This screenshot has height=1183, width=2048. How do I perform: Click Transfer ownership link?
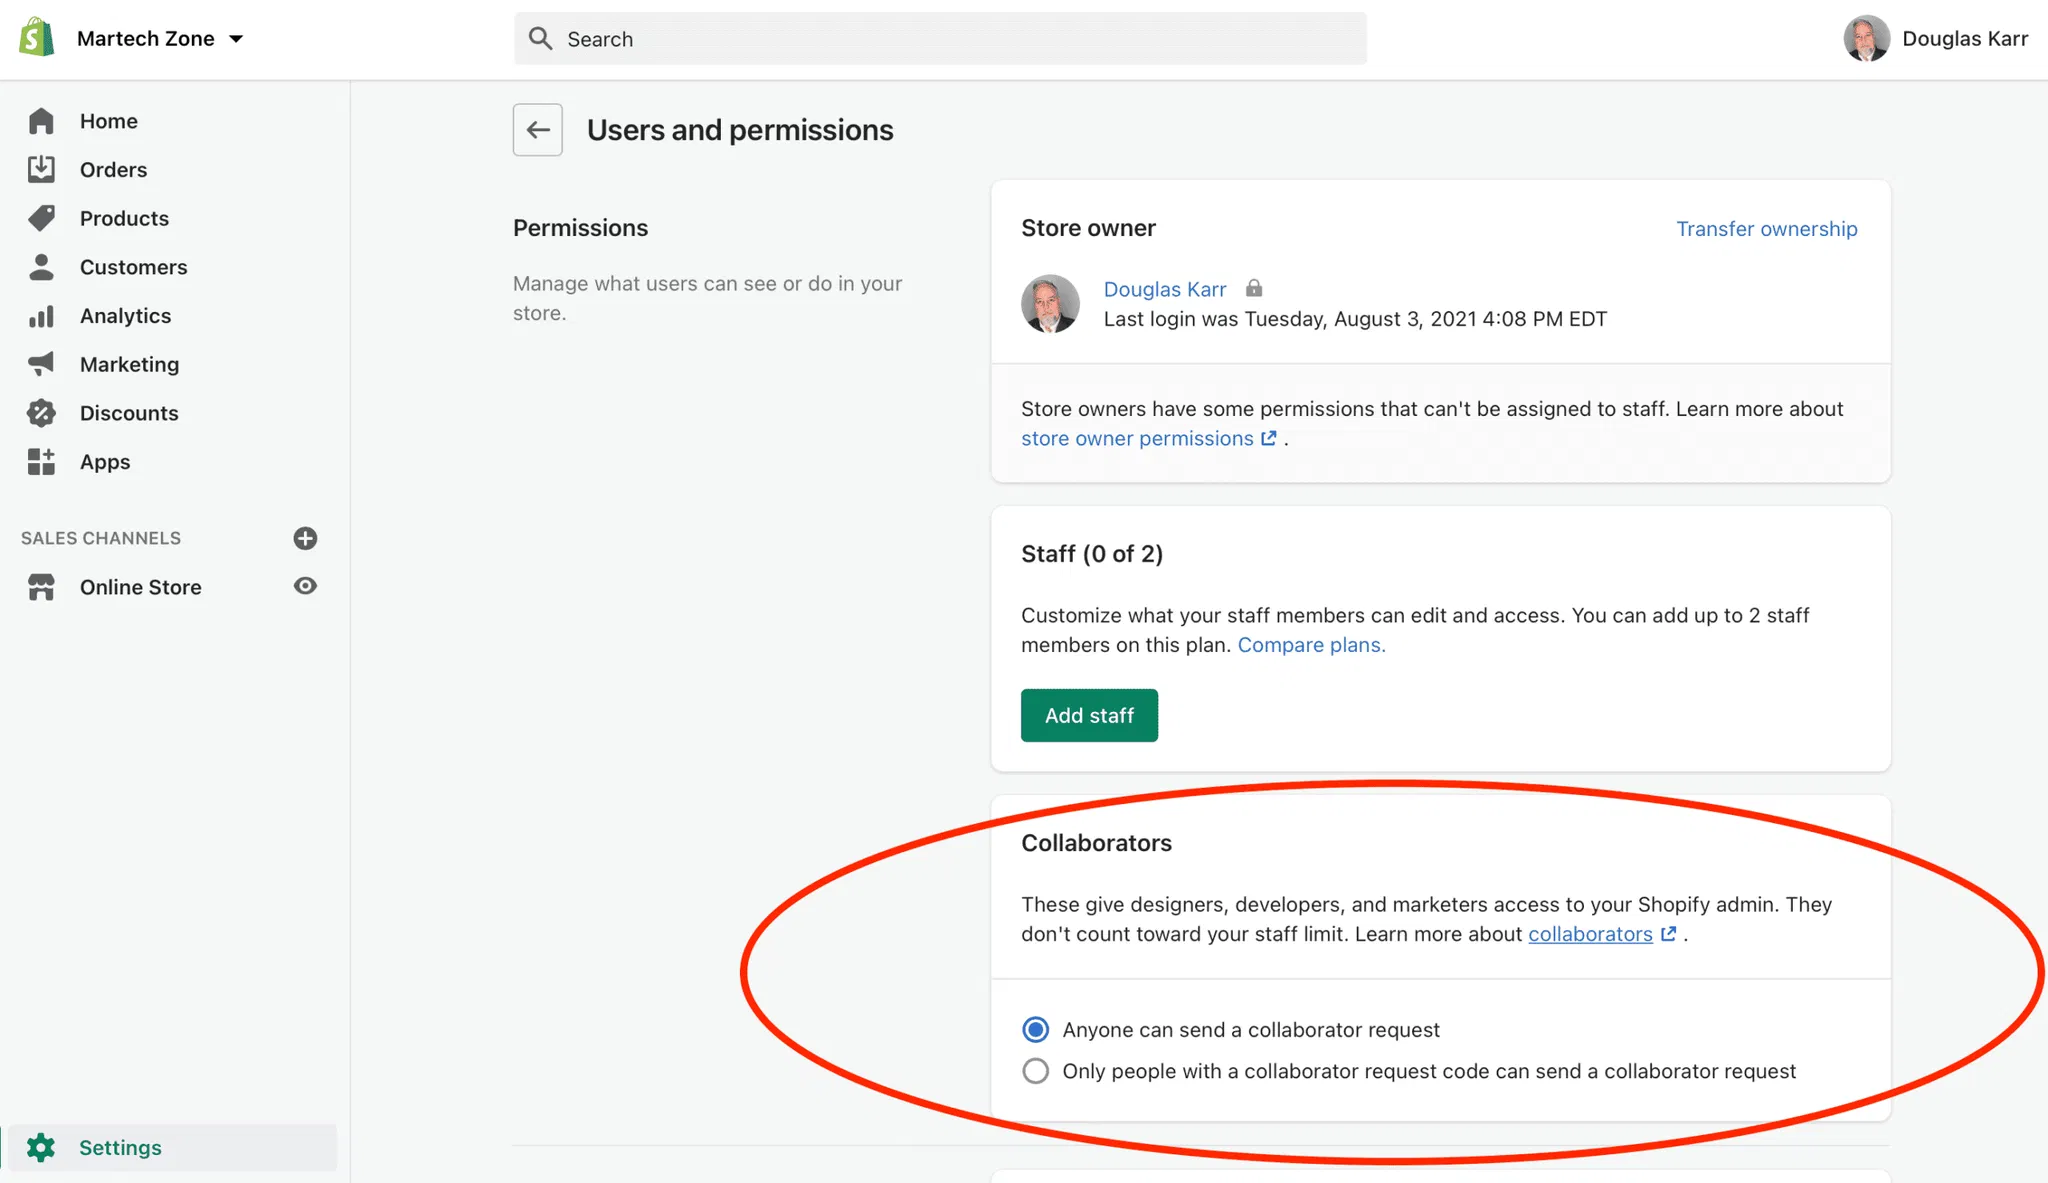(x=1766, y=229)
